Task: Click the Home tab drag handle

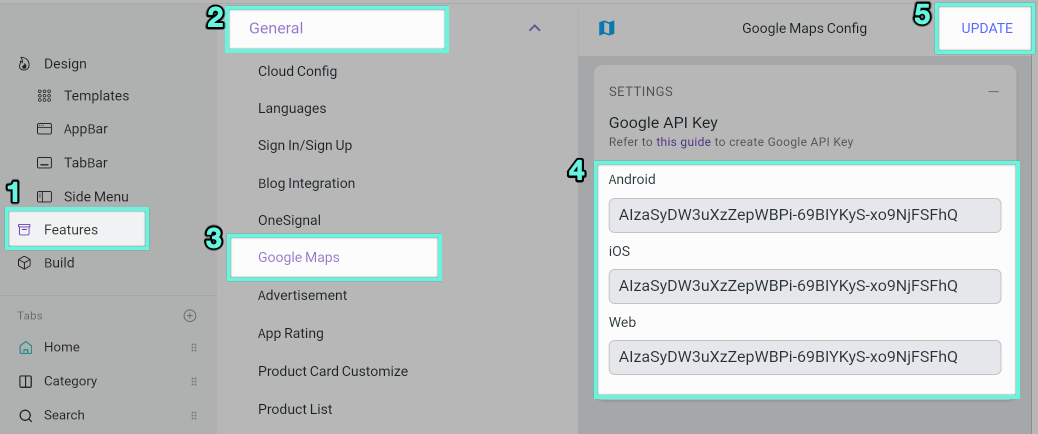Action: 194,347
